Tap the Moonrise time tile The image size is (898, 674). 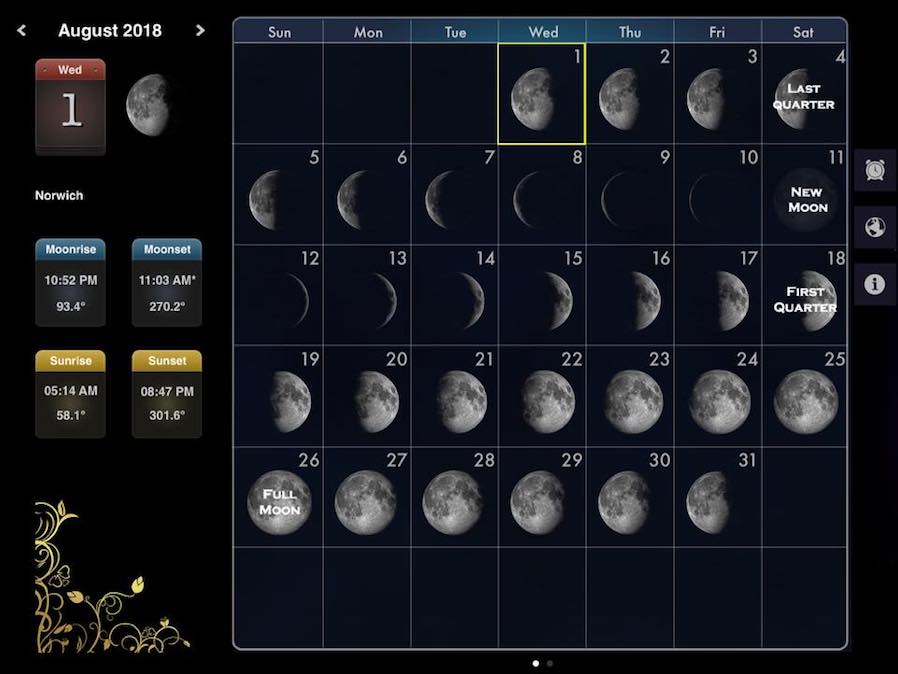click(x=70, y=282)
